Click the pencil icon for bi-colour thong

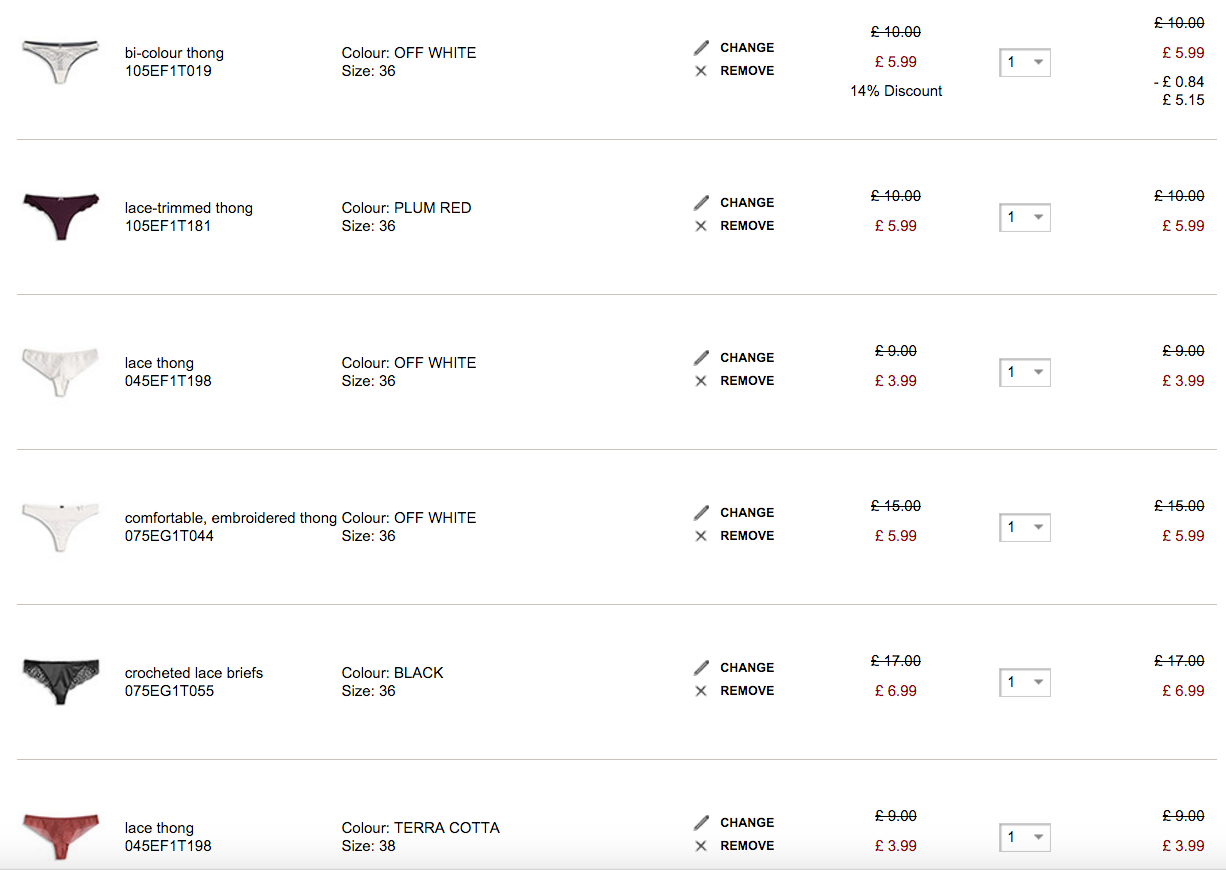[701, 47]
